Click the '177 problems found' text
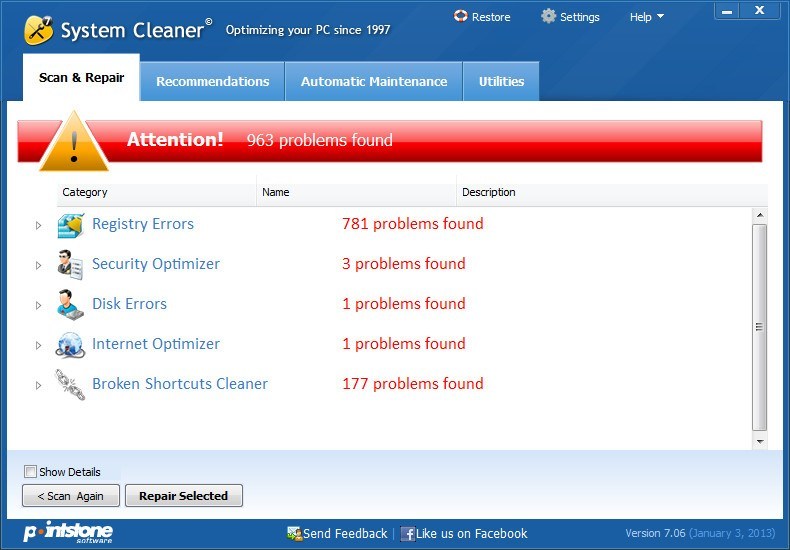The height and width of the screenshot is (550, 790). (x=413, y=384)
